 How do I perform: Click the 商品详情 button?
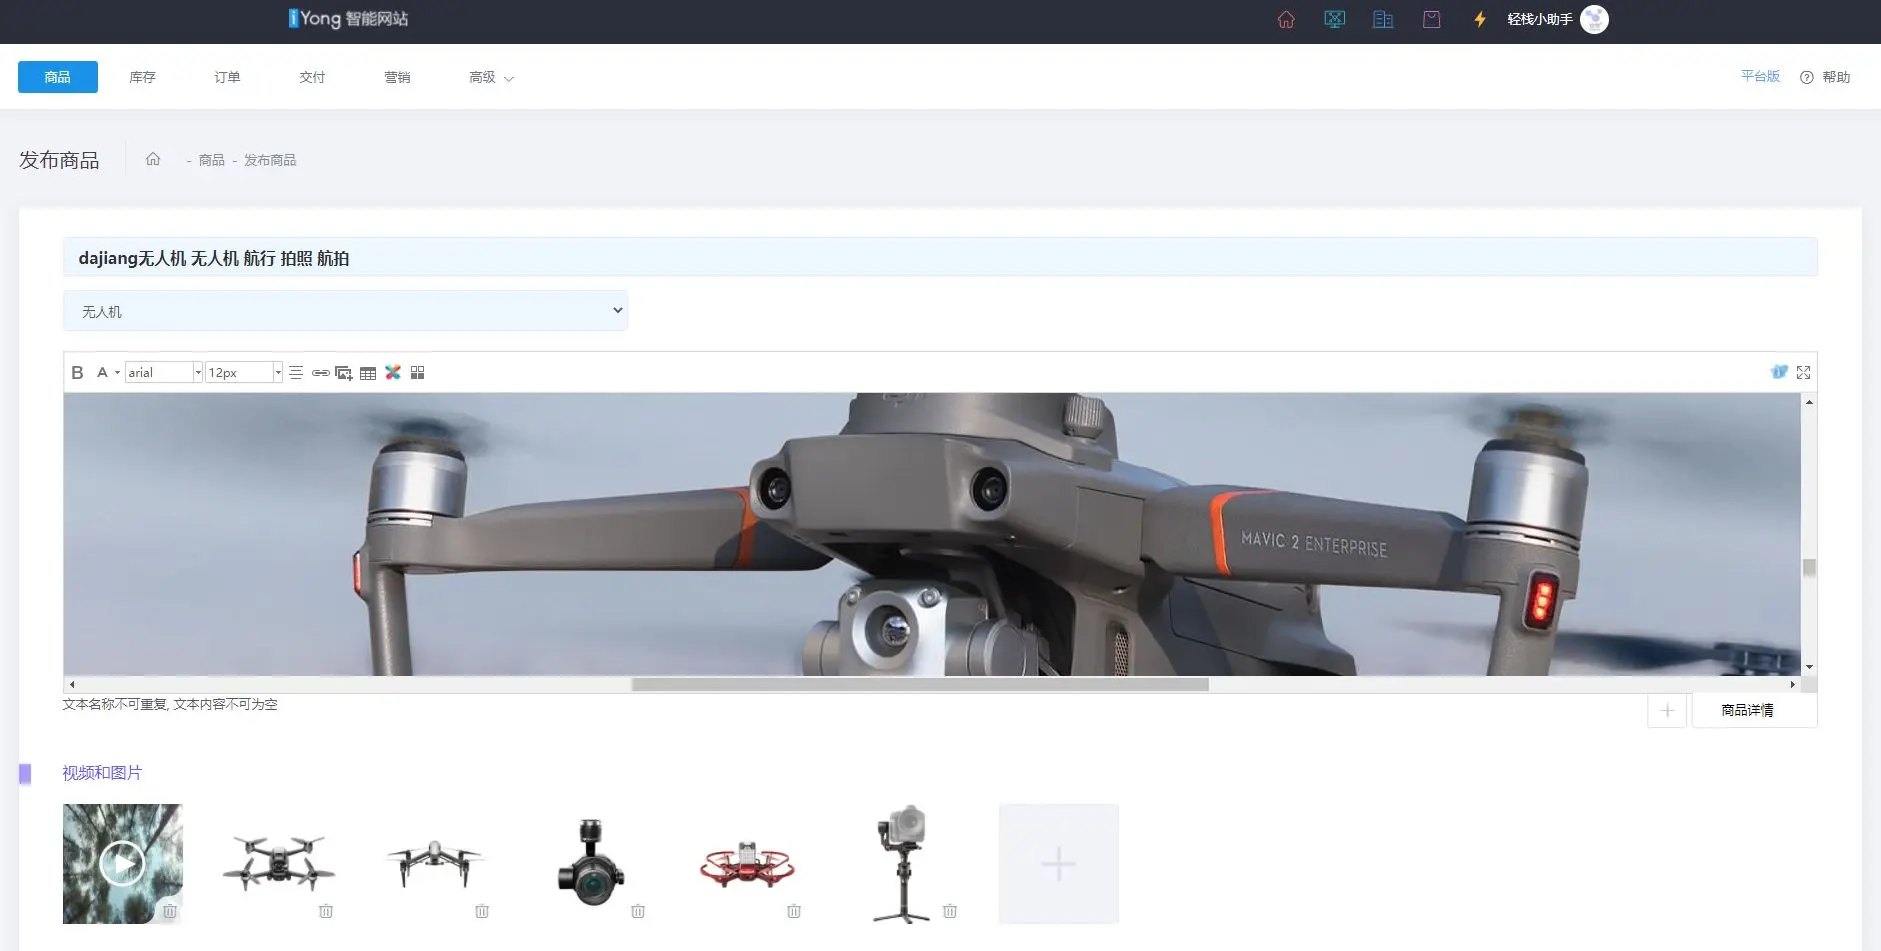(1746, 710)
